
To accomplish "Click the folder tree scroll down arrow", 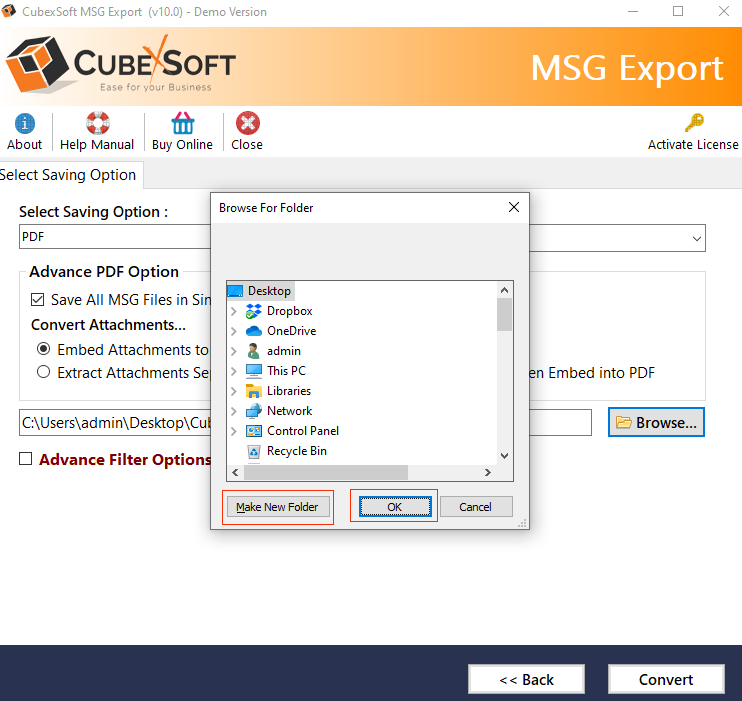I will pyautogui.click(x=504, y=456).
